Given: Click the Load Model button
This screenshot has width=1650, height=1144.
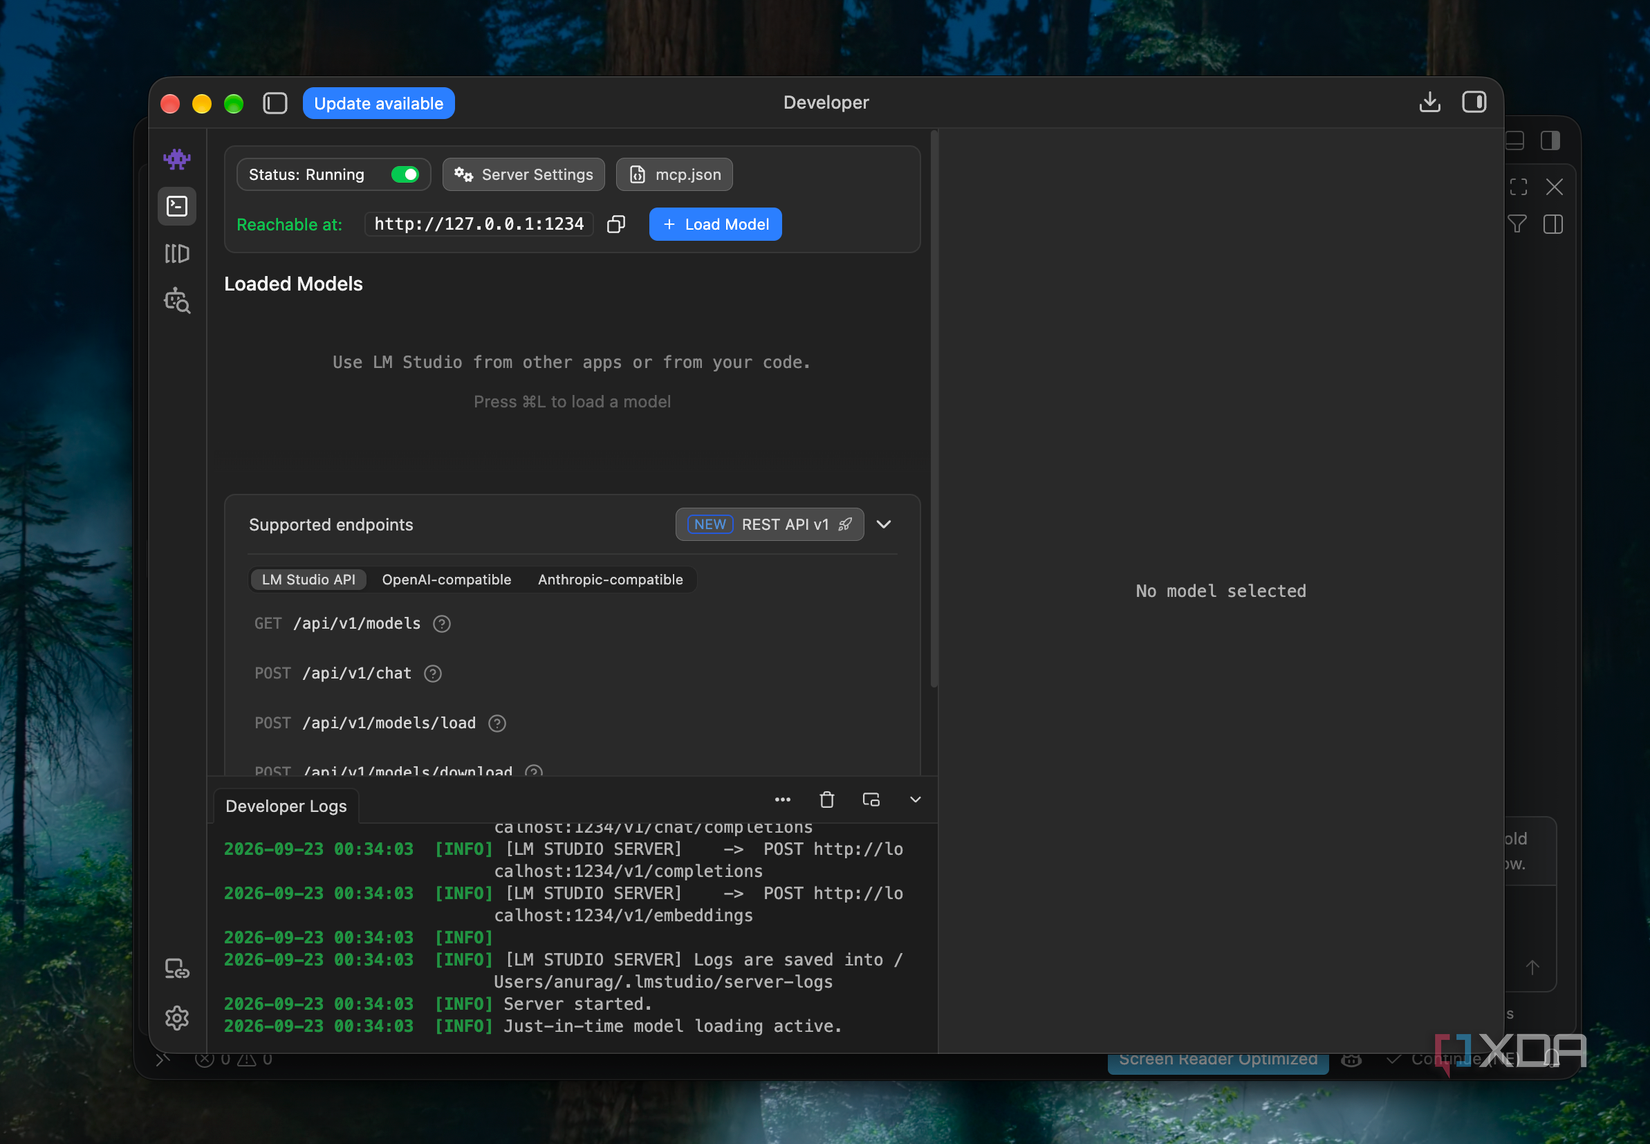Looking at the screenshot, I should [x=716, y=224].
